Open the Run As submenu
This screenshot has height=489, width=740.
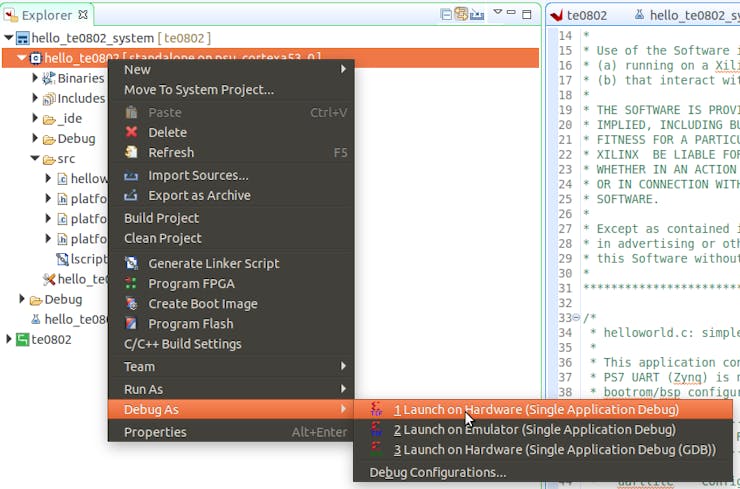click(231, 389)
